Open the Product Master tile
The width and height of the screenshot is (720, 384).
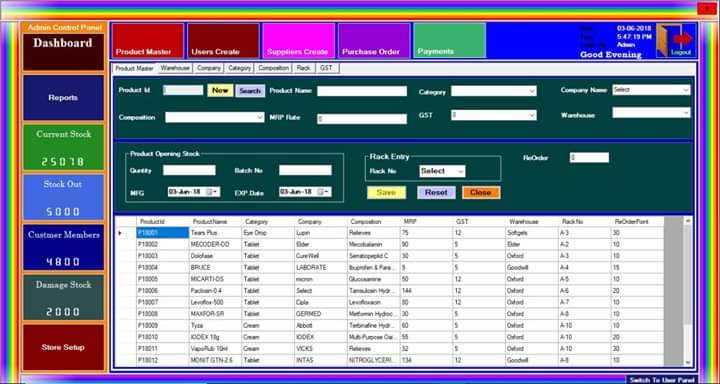(148, 41)
